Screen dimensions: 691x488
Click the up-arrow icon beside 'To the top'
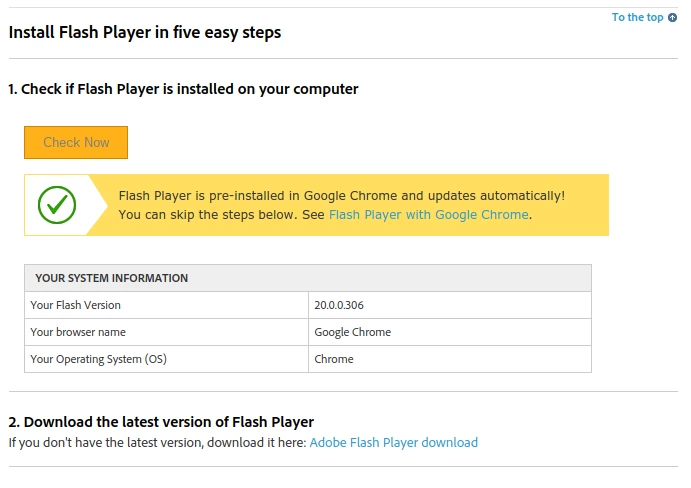click(x=672, y=18)
